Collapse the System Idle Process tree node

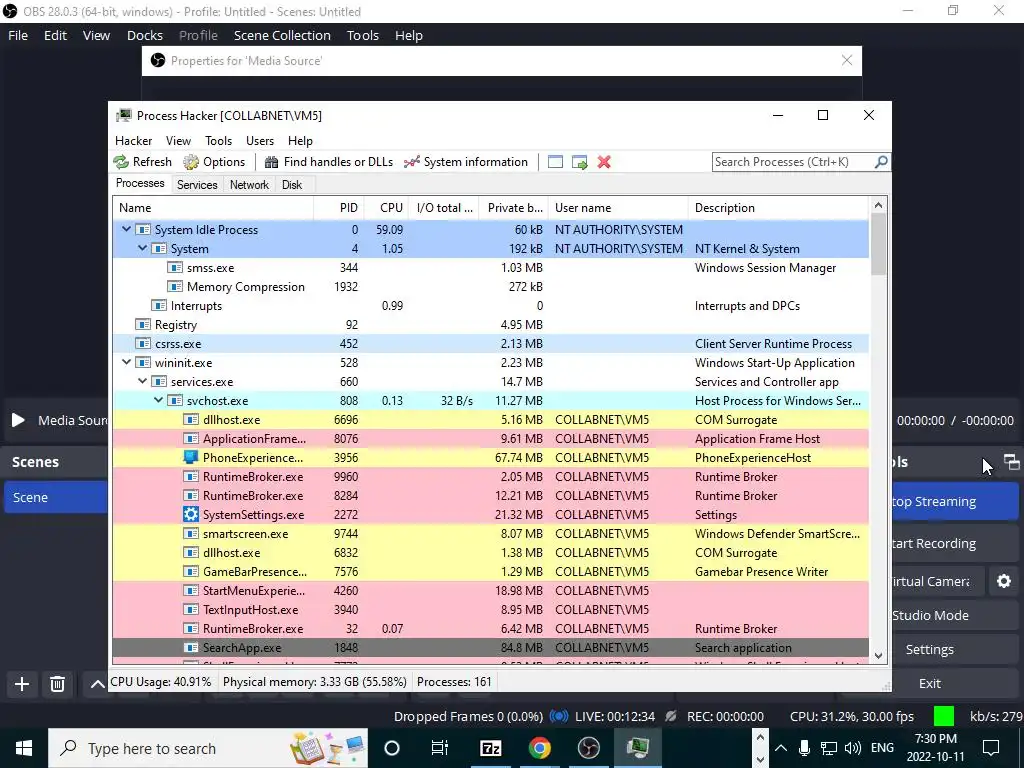coord(126,229)
